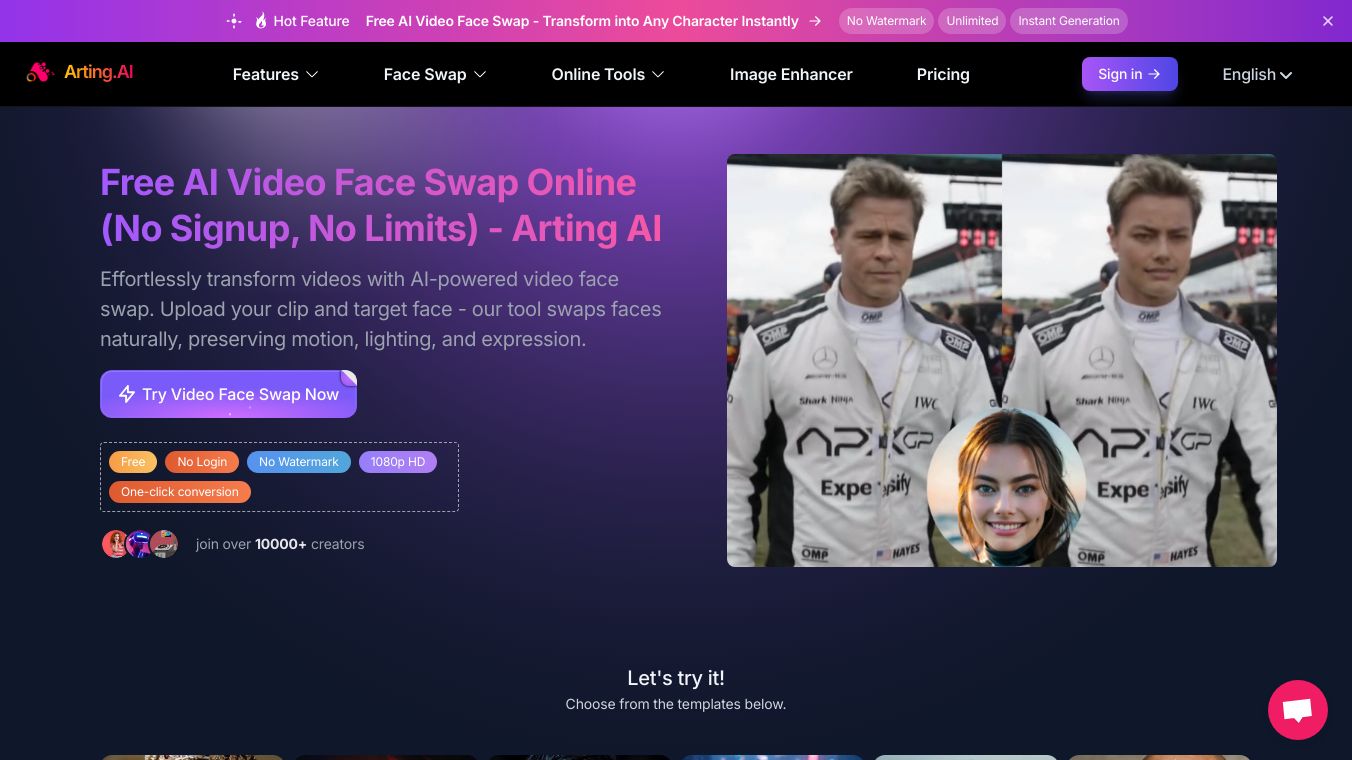1352x760 pixels.
Task: Go to the Pricing page
Action: click(943, 74)
